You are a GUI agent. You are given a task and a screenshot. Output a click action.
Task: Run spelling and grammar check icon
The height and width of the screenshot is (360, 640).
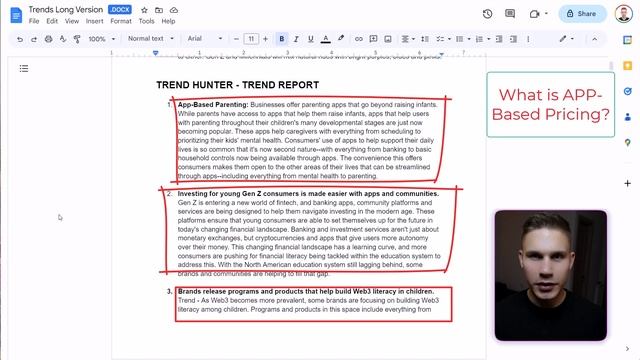tap(62, 39)
